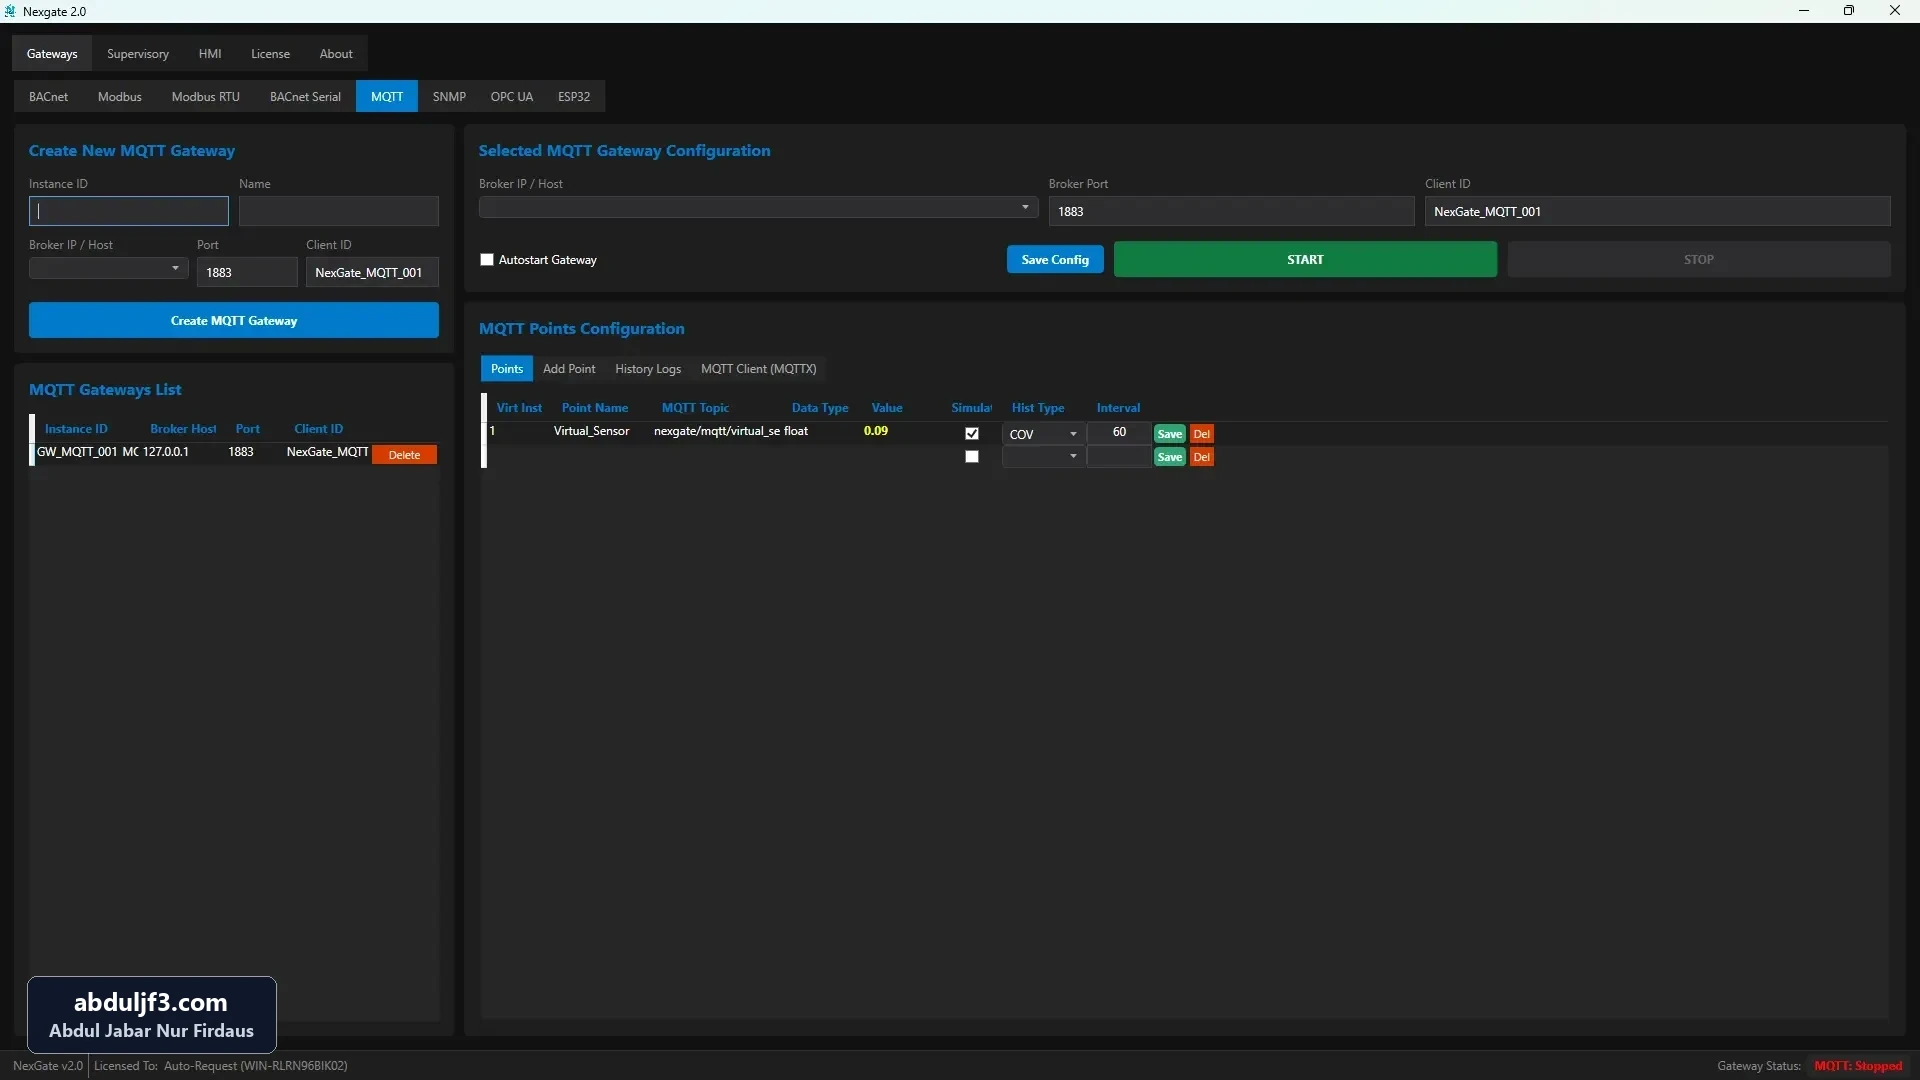Enable the Autostart Gateway checkbox
Viewport: 1920px width, 1080px height.
[487, 260]
